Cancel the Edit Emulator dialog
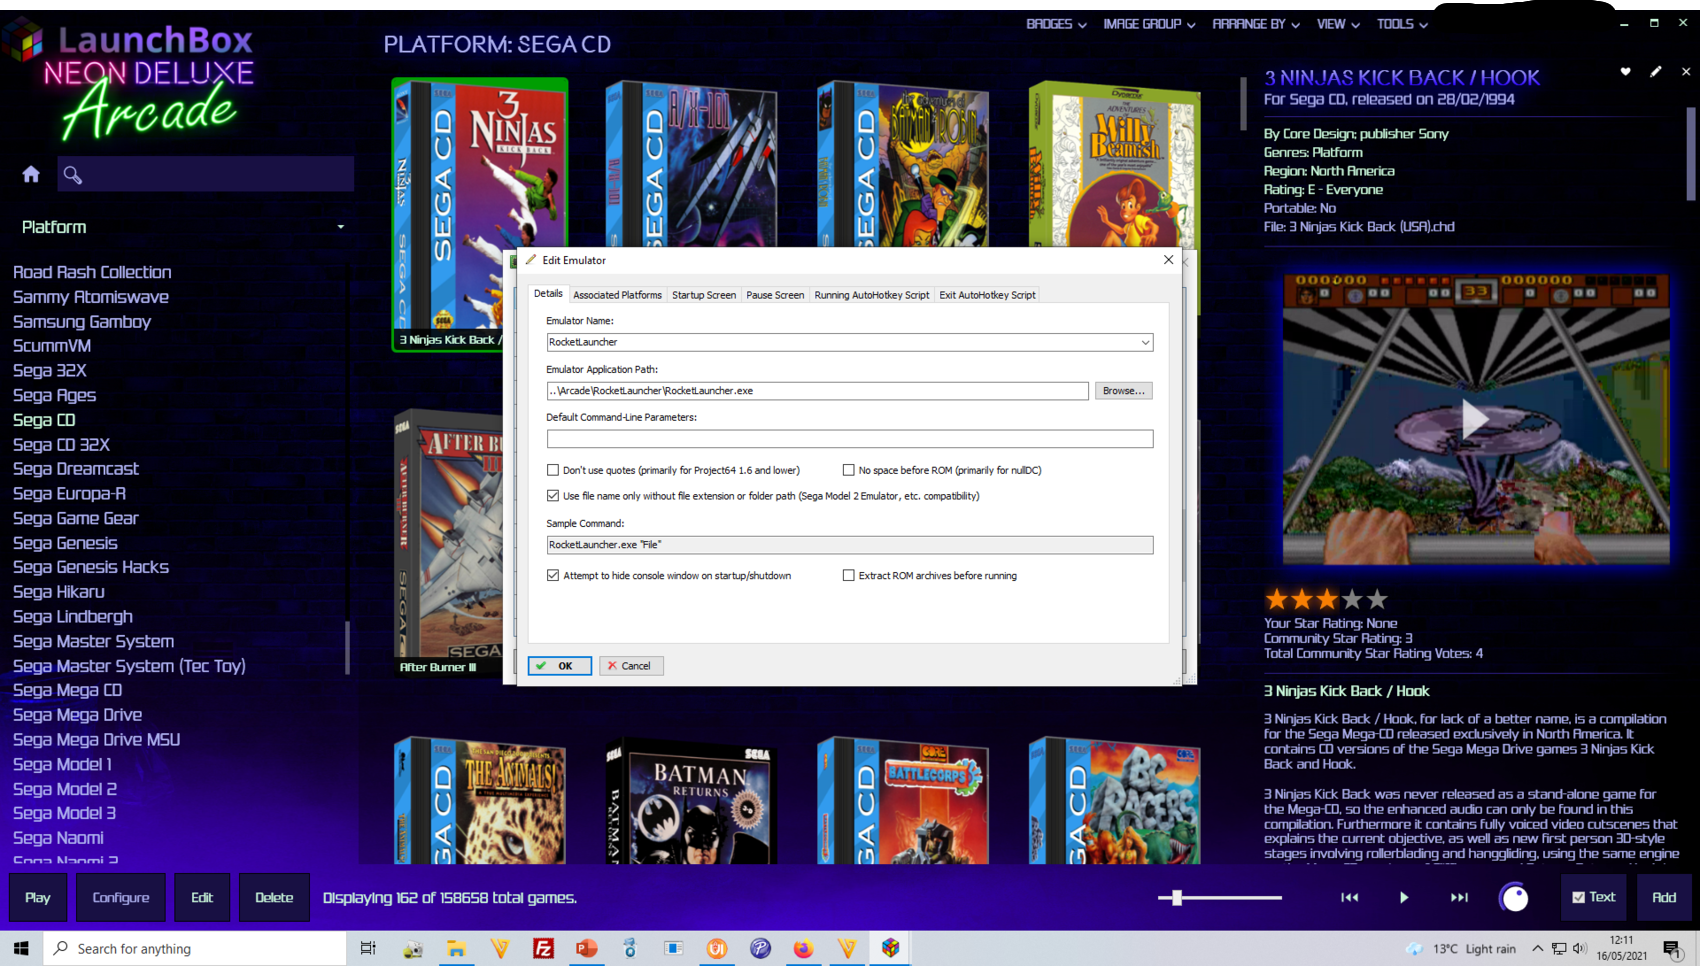The width and height of the screenshot is (1700, 966). click(x=631, y=666)
